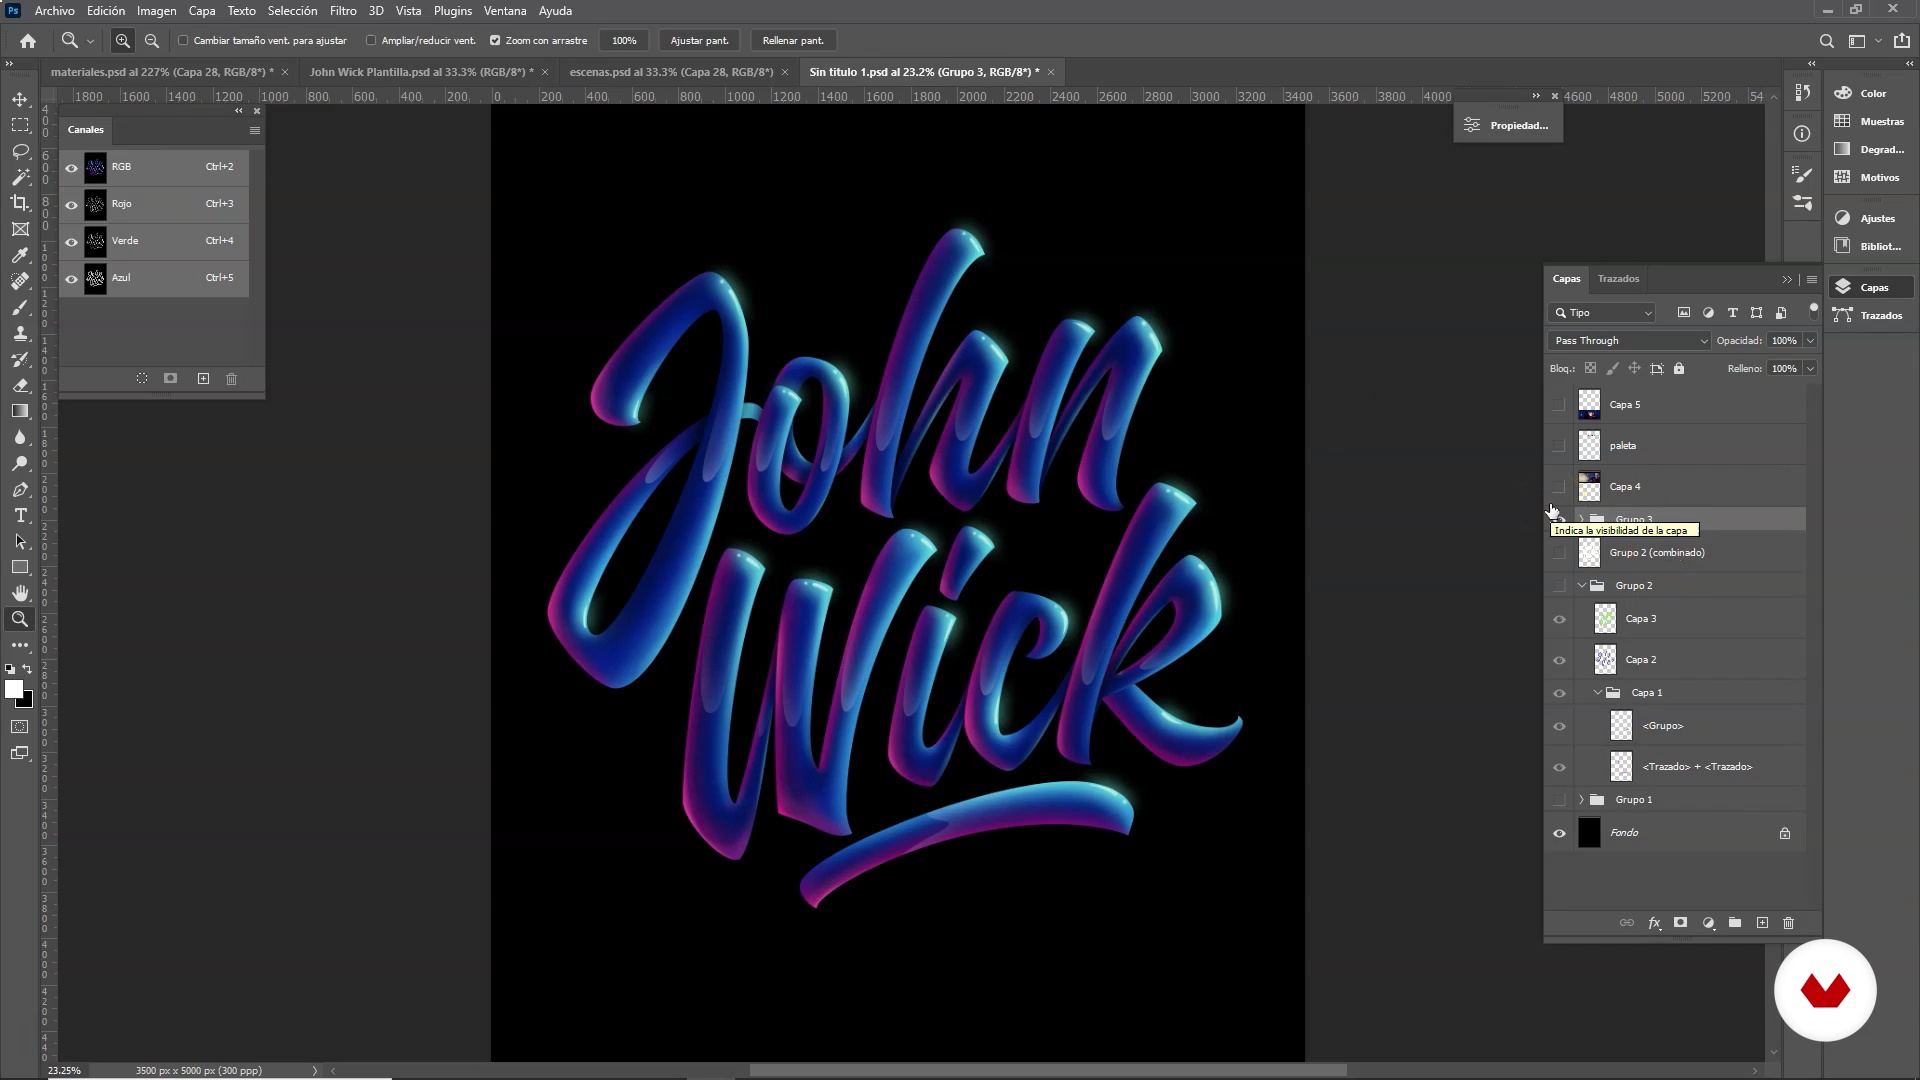Select the Brush tool
1920x1080 pixels.
point(20,307)
